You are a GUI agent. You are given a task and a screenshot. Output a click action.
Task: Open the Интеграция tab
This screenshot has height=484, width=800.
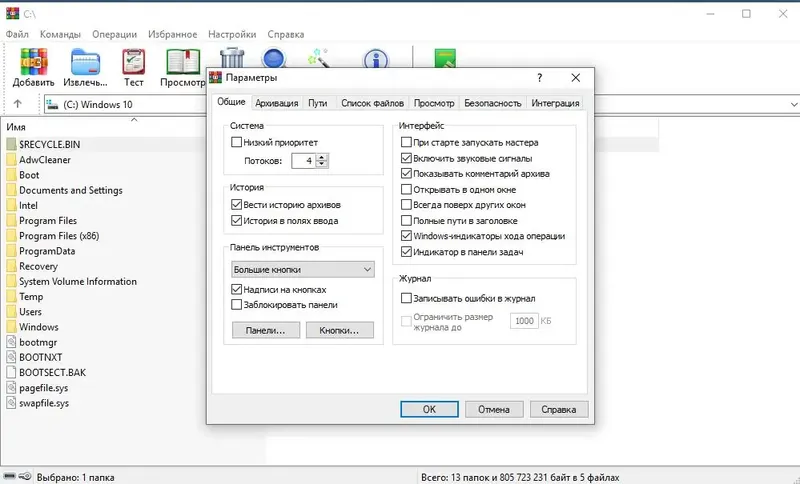point(555,103)
